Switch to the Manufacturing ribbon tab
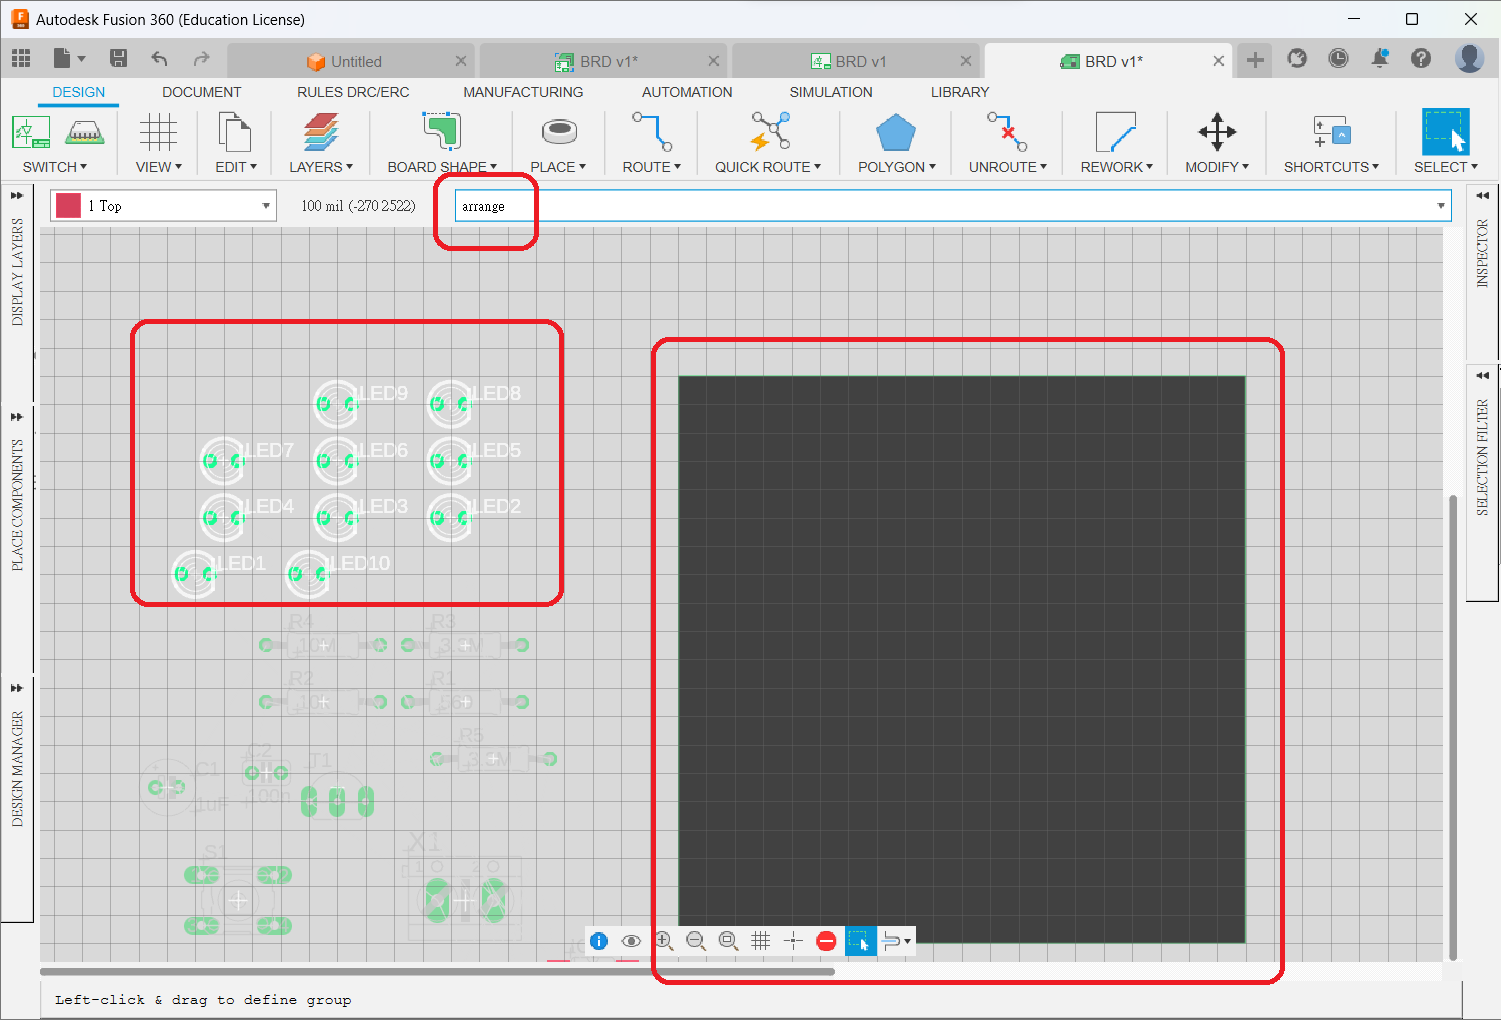The image size is (1501, 1020). pyautogui.click(x=523, y=92)
